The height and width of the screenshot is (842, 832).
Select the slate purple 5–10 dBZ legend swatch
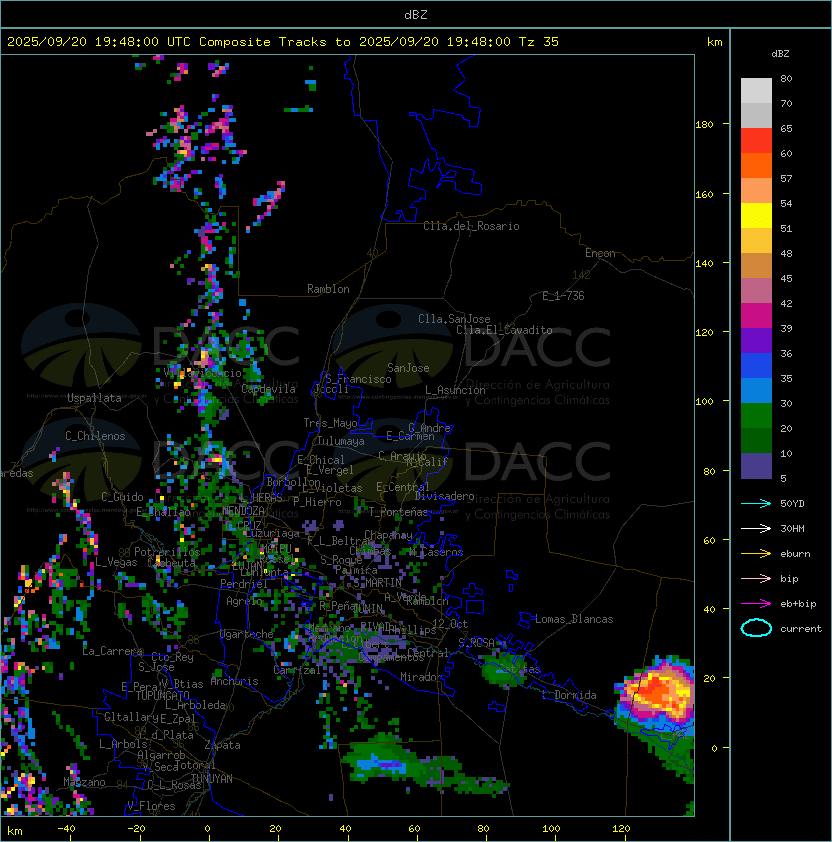coord(756,466)
